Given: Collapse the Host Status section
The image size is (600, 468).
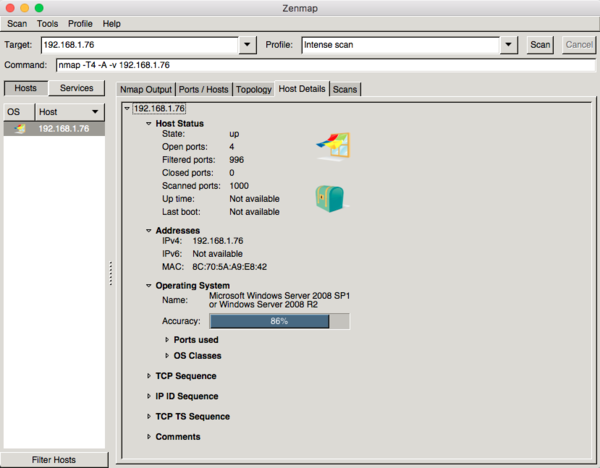Looking at the screenshot, I should pyautogui.click(x=148, y=124).
